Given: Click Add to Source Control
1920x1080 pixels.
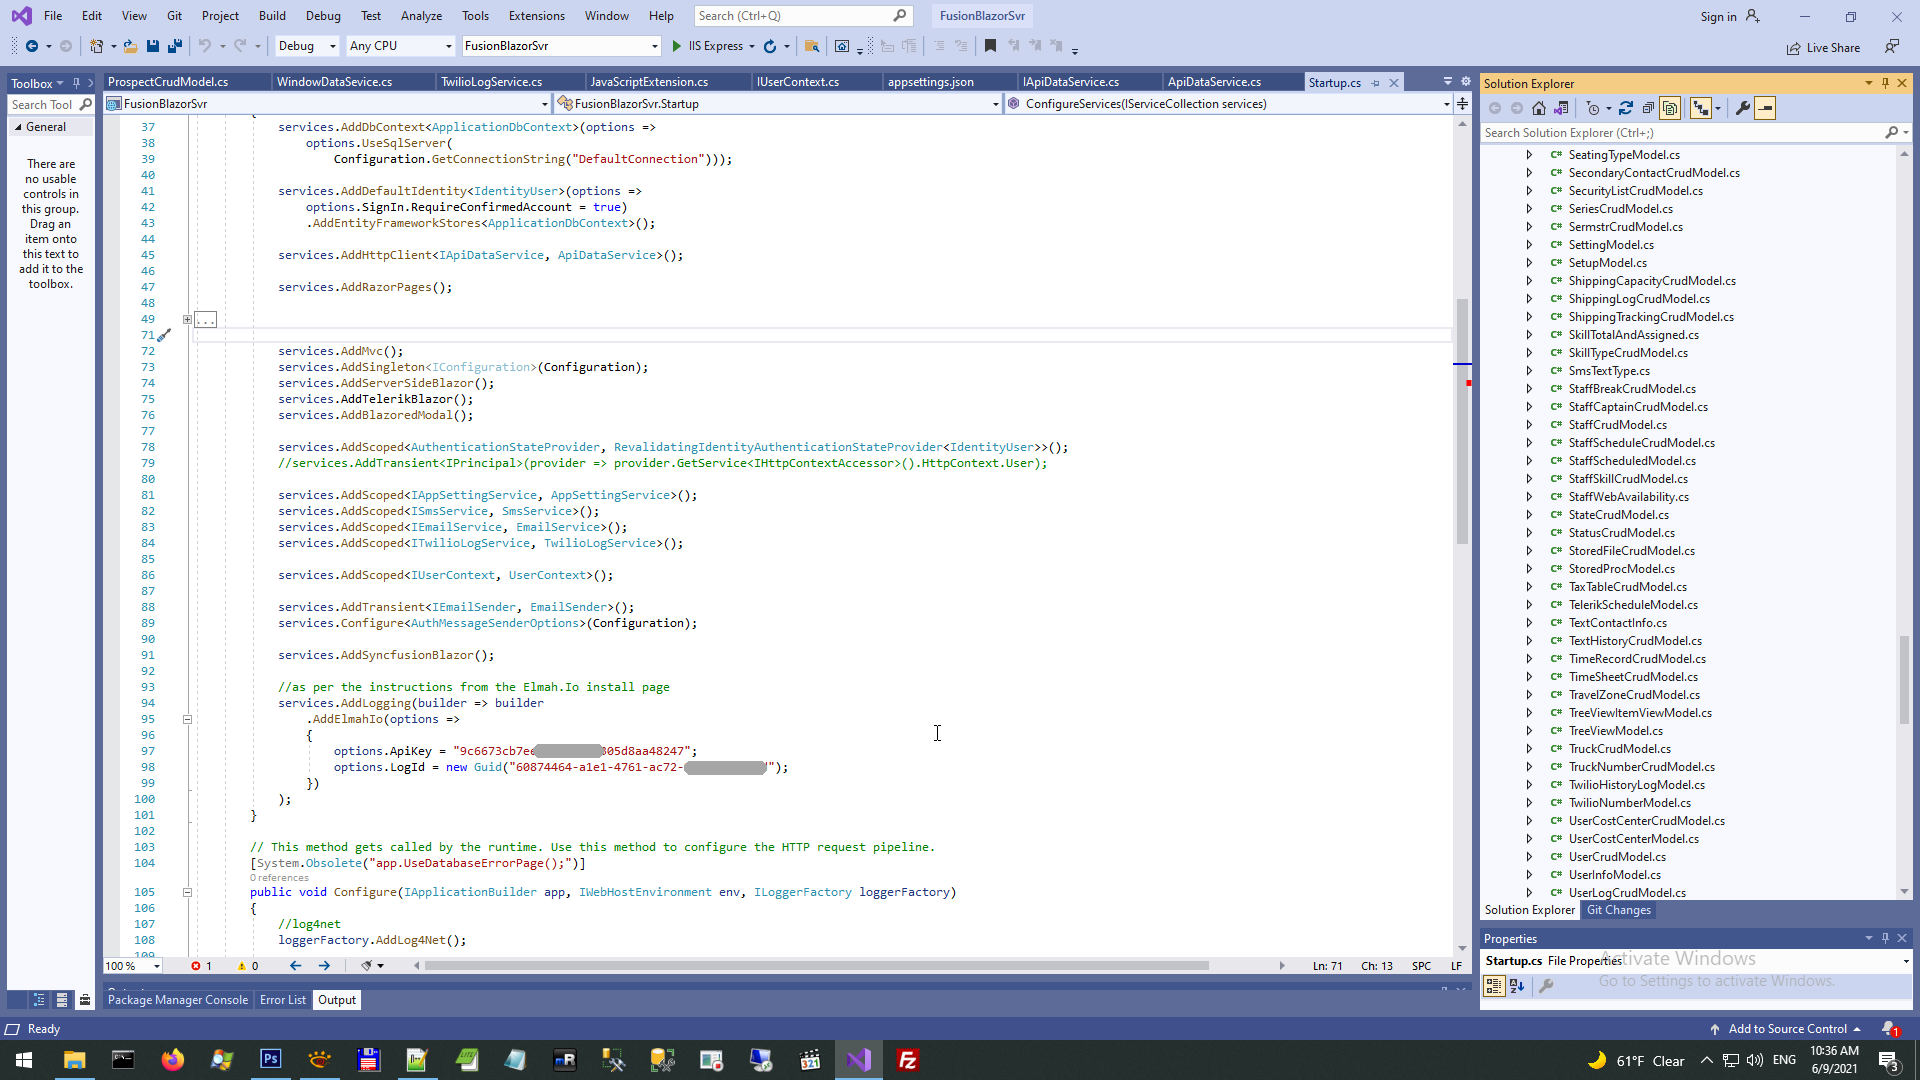Looking at the screenshot, I should click(x=1787, y=1029).
